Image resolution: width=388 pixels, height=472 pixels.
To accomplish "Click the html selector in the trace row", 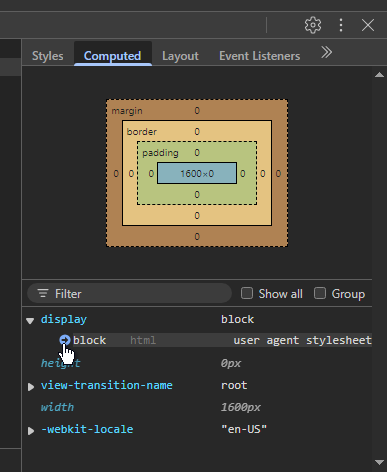I will (143, 340).
